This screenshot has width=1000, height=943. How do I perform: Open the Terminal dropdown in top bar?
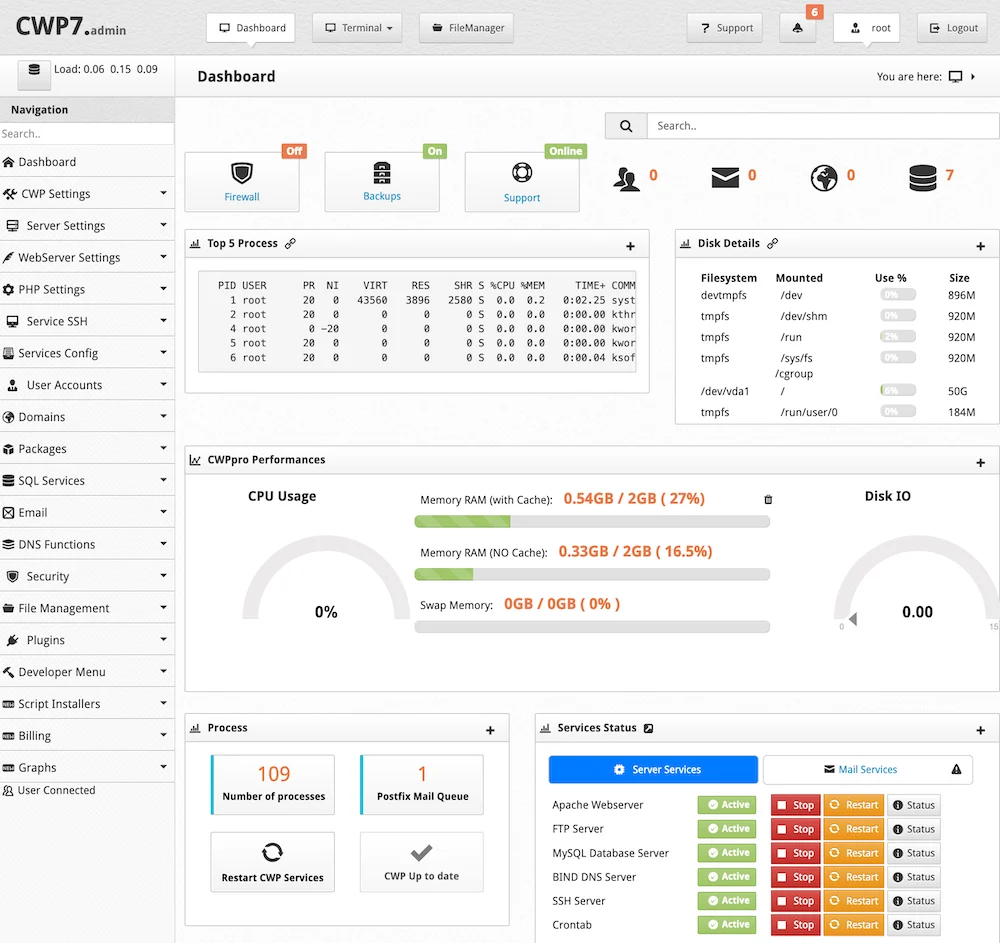(357, 28)
